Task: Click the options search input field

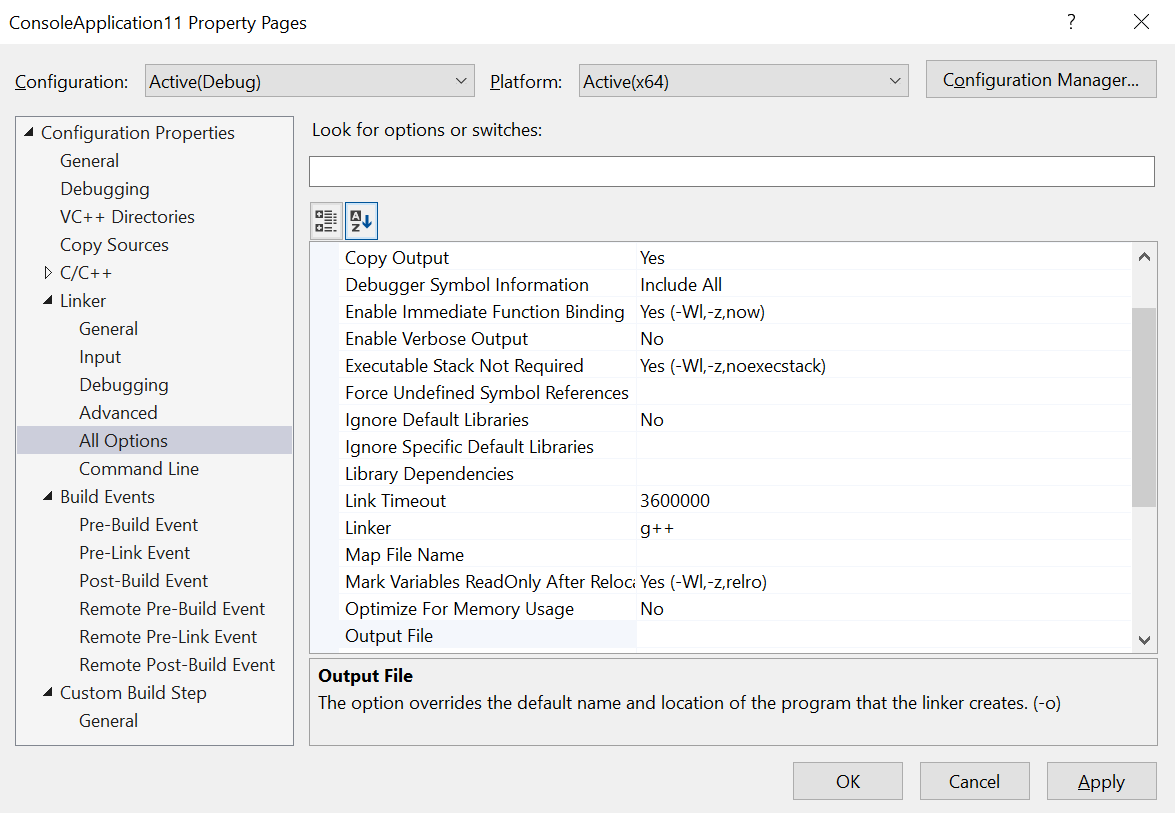Action: (x=731, y=172)
